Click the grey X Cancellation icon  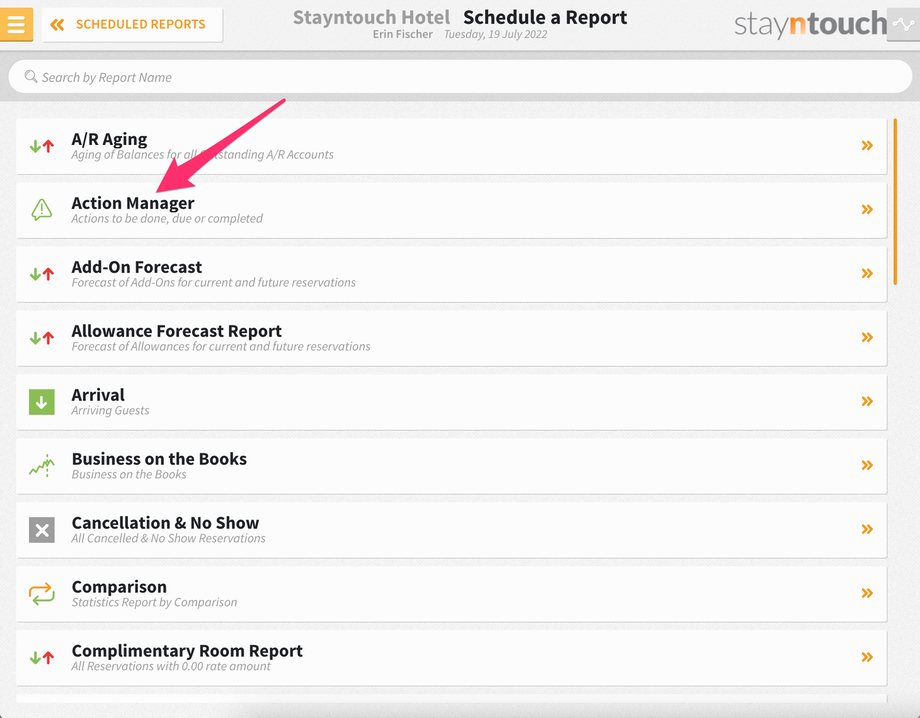pyautogui.click(x=42, y=530)
